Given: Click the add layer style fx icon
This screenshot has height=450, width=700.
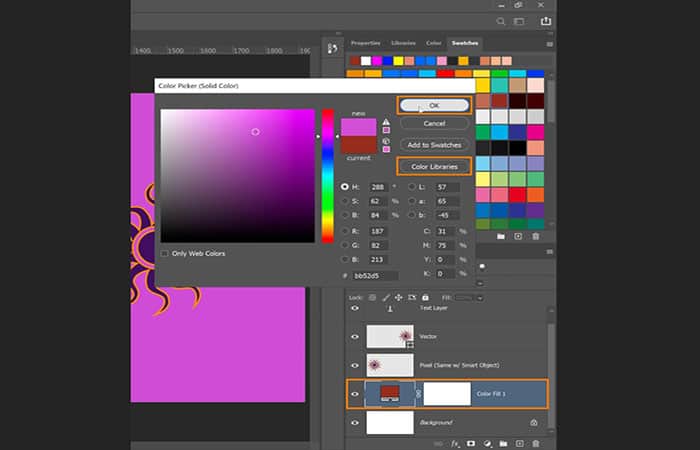Looking at the screenshot, I should pos(455,442).
